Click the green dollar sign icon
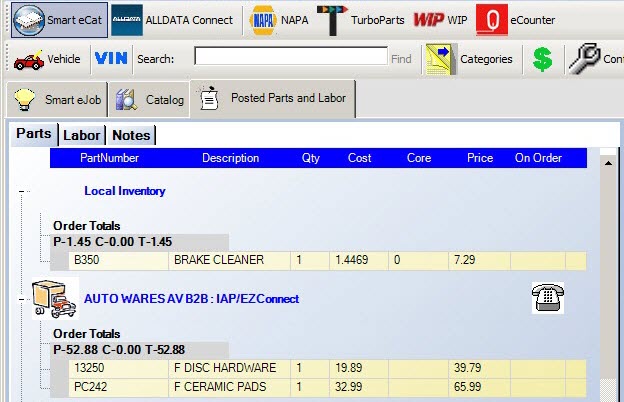 542,60
